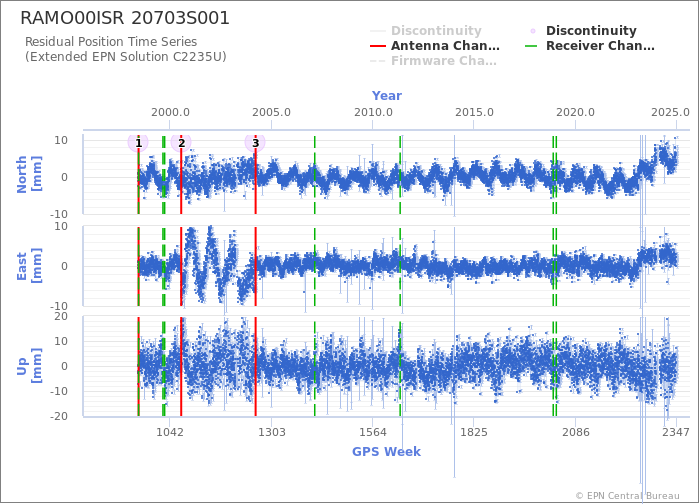
Task: Click the North [mm] axis label
Action: pos(29,174)
